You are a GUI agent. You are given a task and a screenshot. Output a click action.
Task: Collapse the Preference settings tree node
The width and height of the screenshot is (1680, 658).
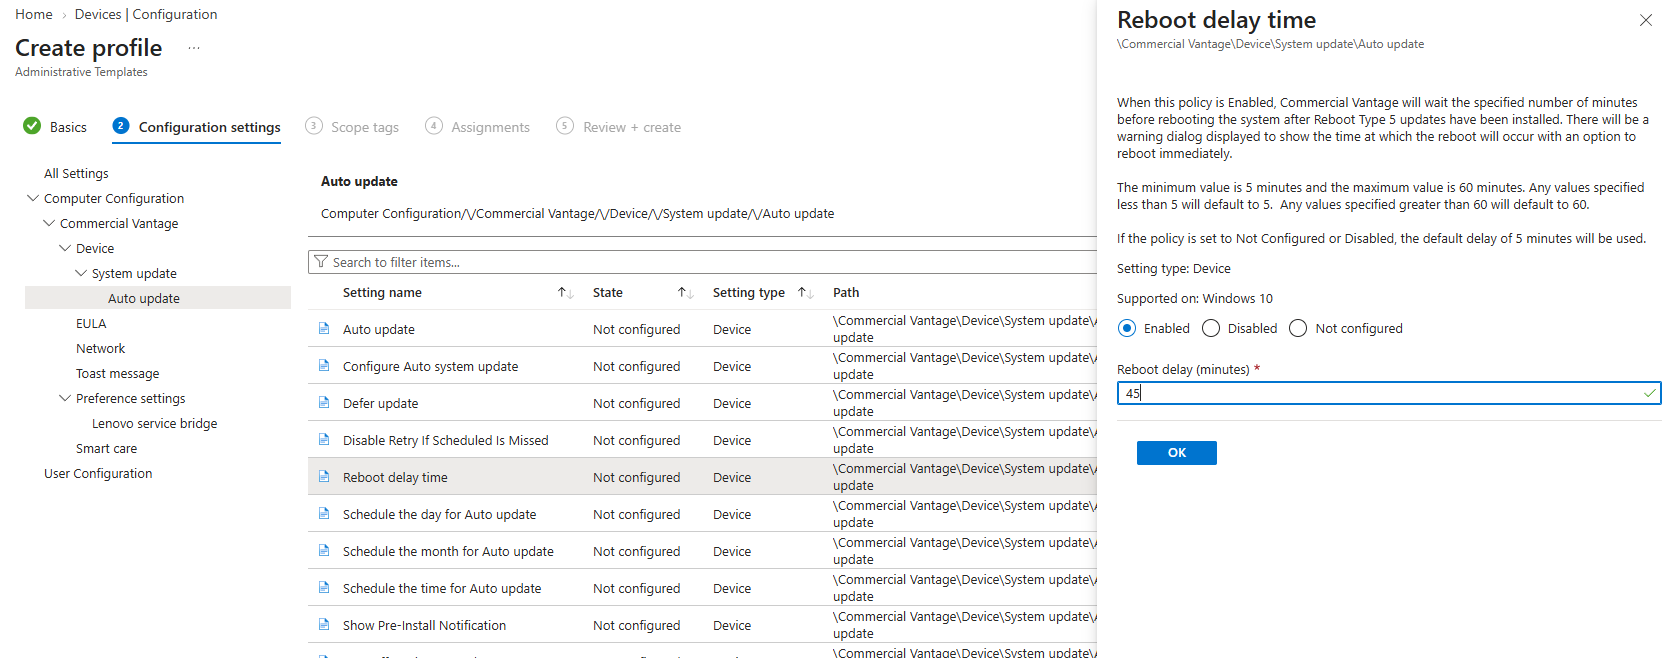[x=65, y=398]
